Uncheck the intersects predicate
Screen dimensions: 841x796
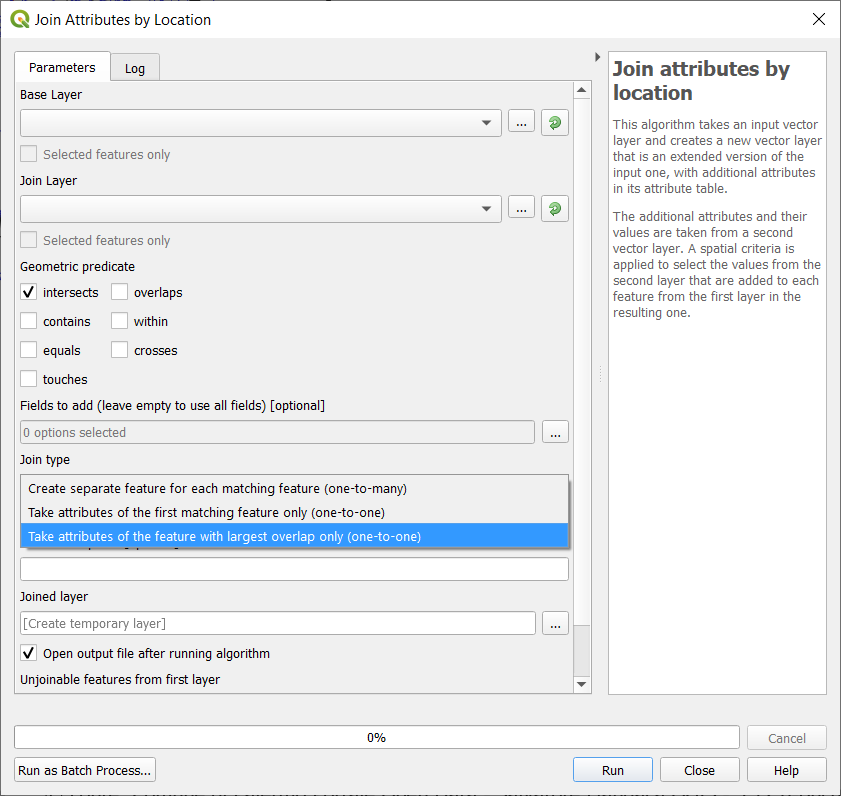click(29, 293)
